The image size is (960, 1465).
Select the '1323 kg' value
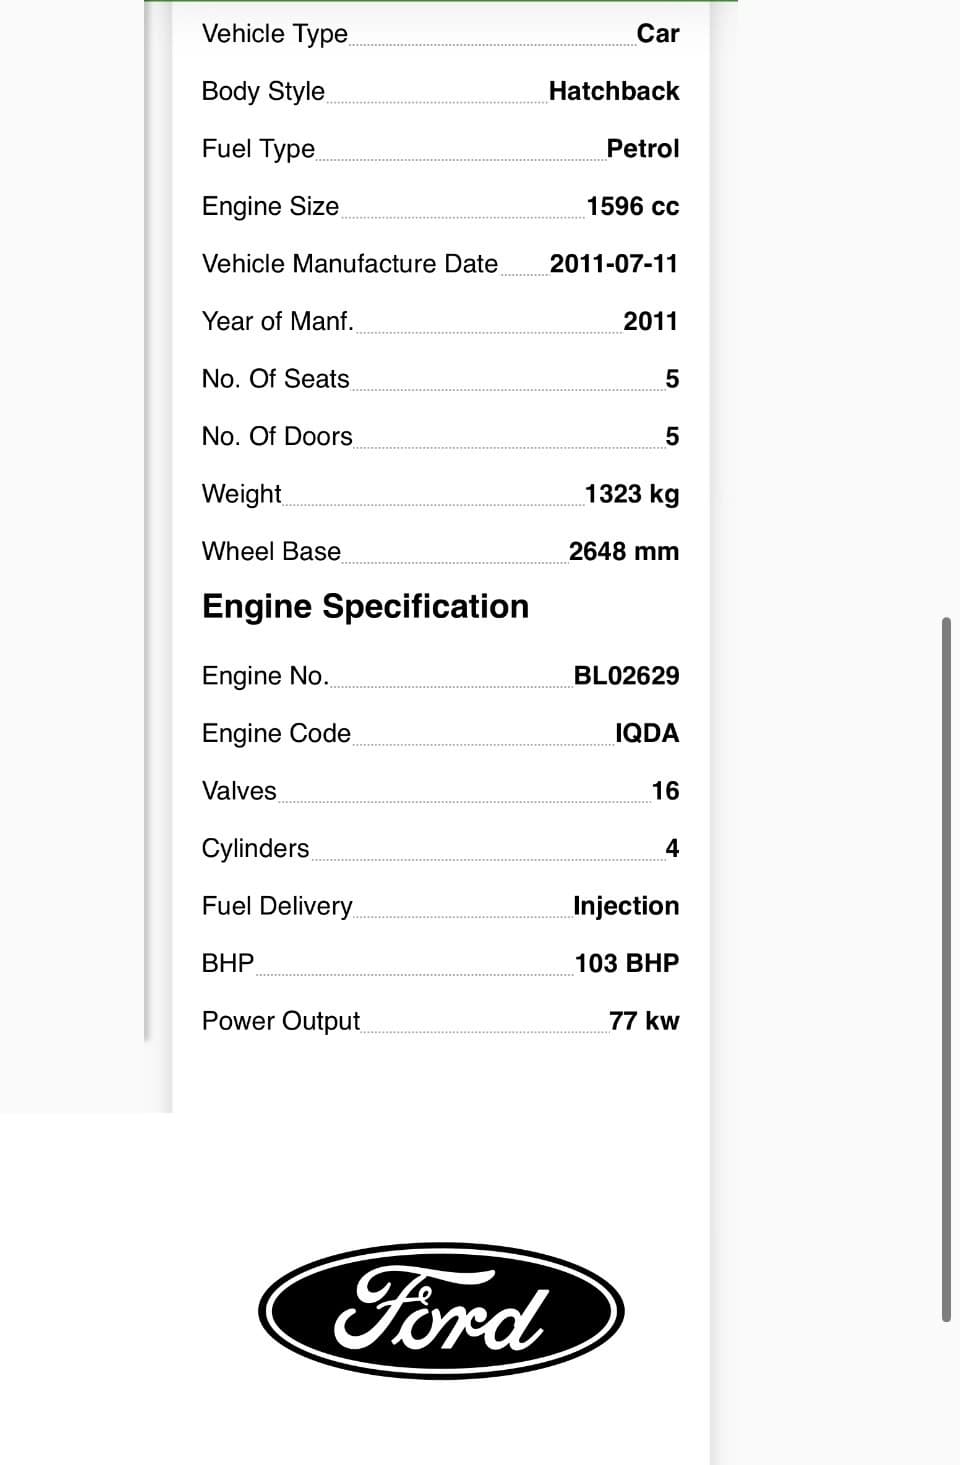point(632,494)
